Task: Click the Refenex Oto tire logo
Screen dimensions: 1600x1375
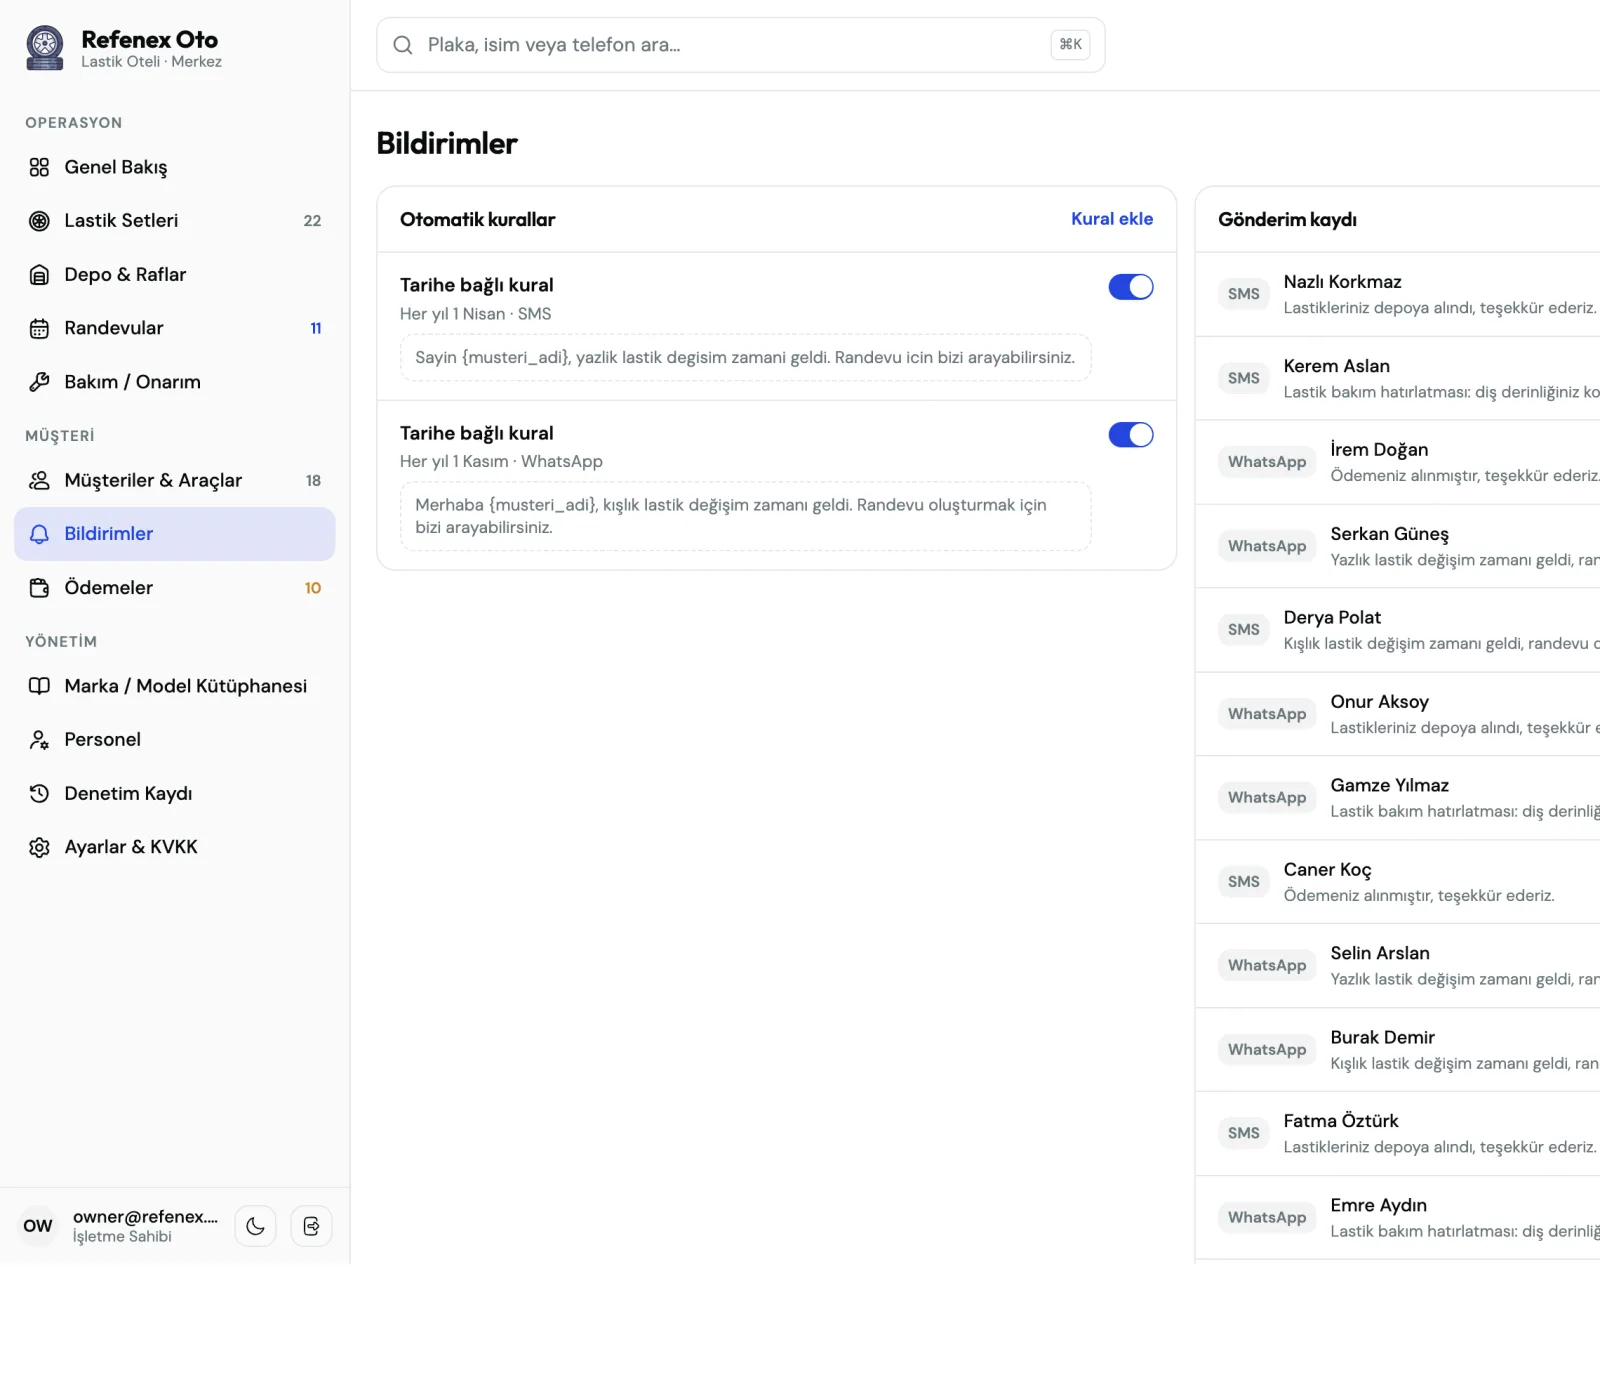Action: 44,47
